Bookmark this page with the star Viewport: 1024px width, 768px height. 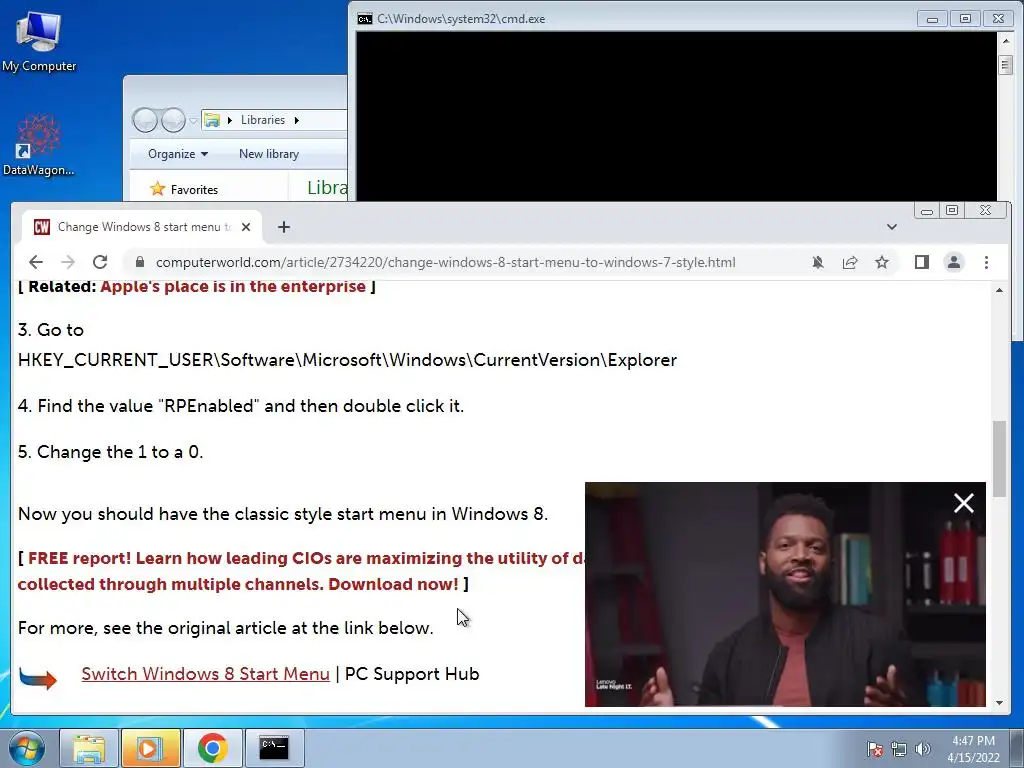click(882, 263)
